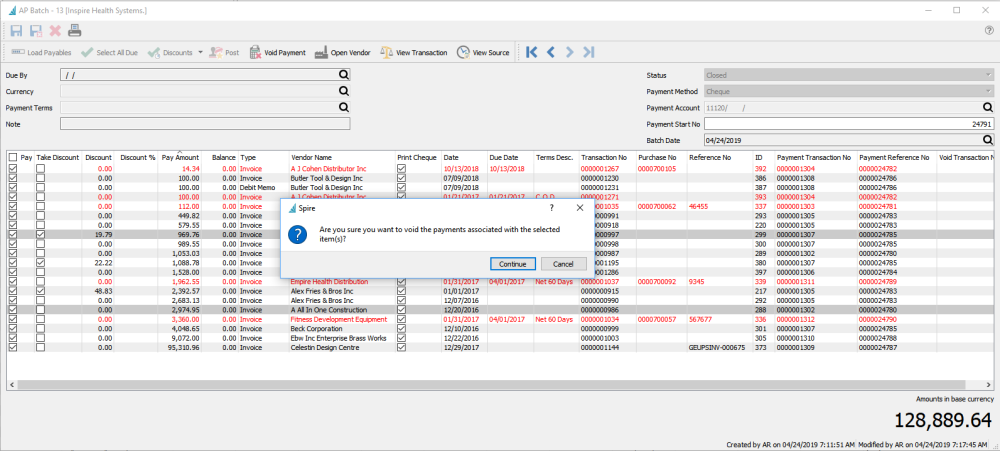Click the Print icon in top toolbar
Viewport: 1000px width, 451px height.
point(75,31)
